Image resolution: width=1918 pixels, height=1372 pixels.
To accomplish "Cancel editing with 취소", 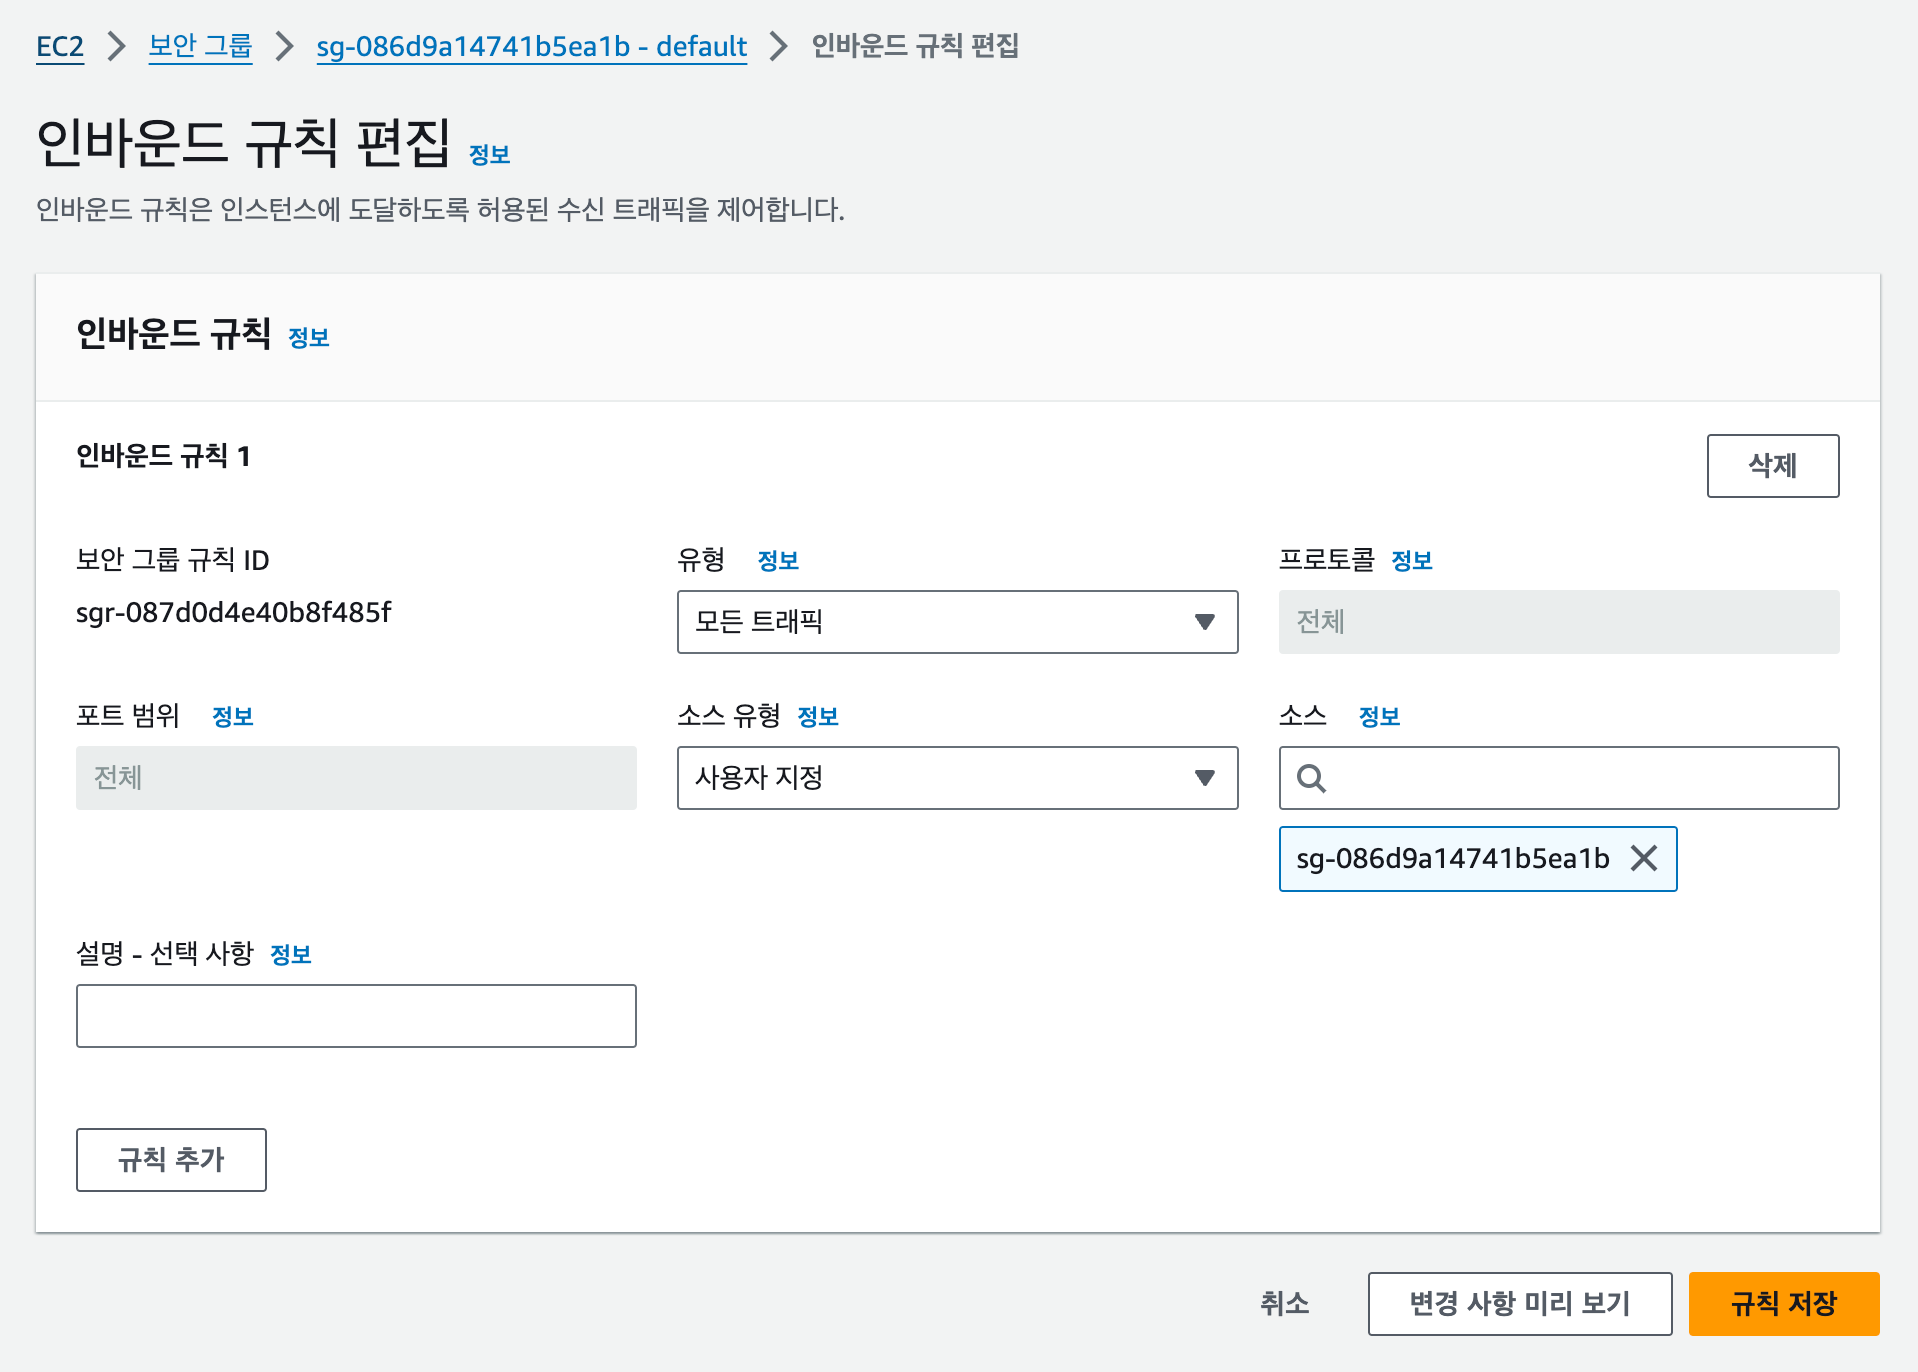I will tap(1284, 1304).
